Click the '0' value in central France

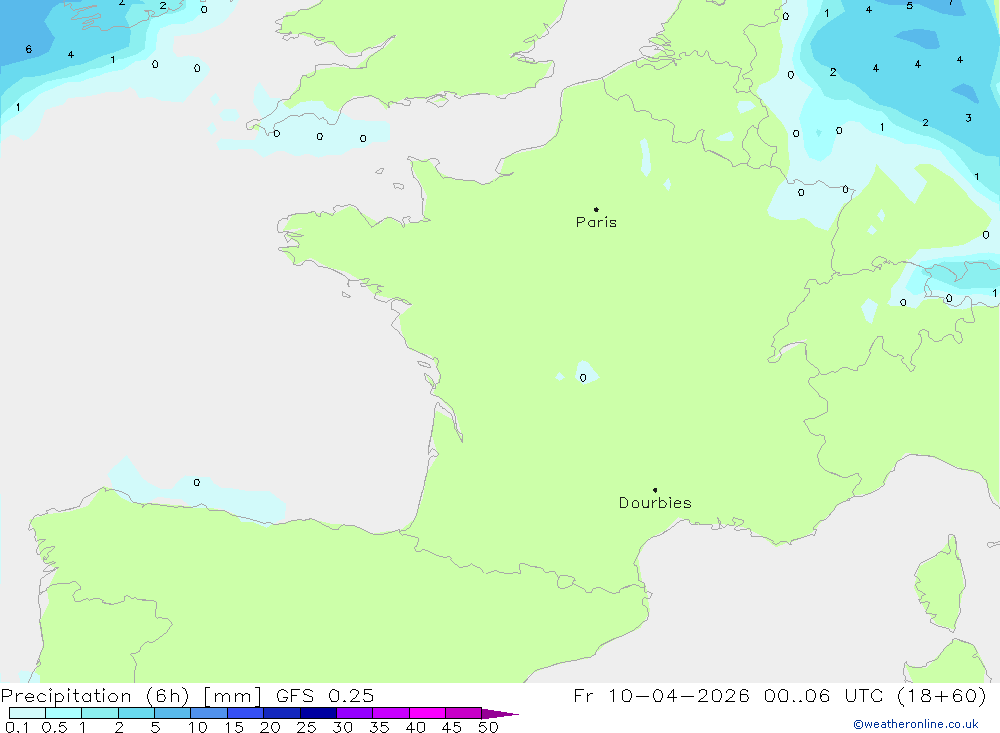(583, 378)
